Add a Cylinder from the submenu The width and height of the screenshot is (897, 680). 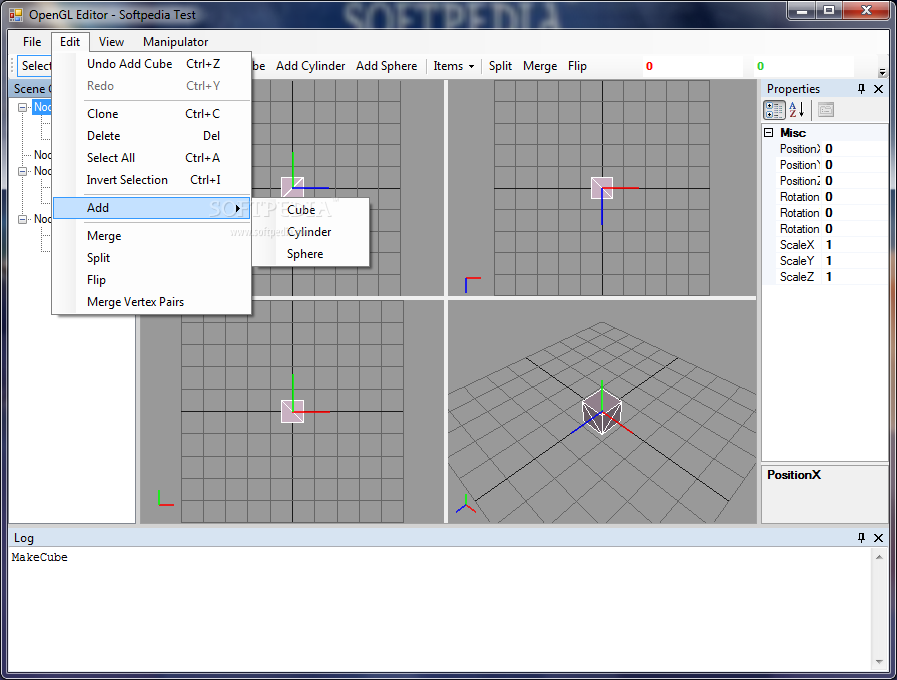(311, 232)
